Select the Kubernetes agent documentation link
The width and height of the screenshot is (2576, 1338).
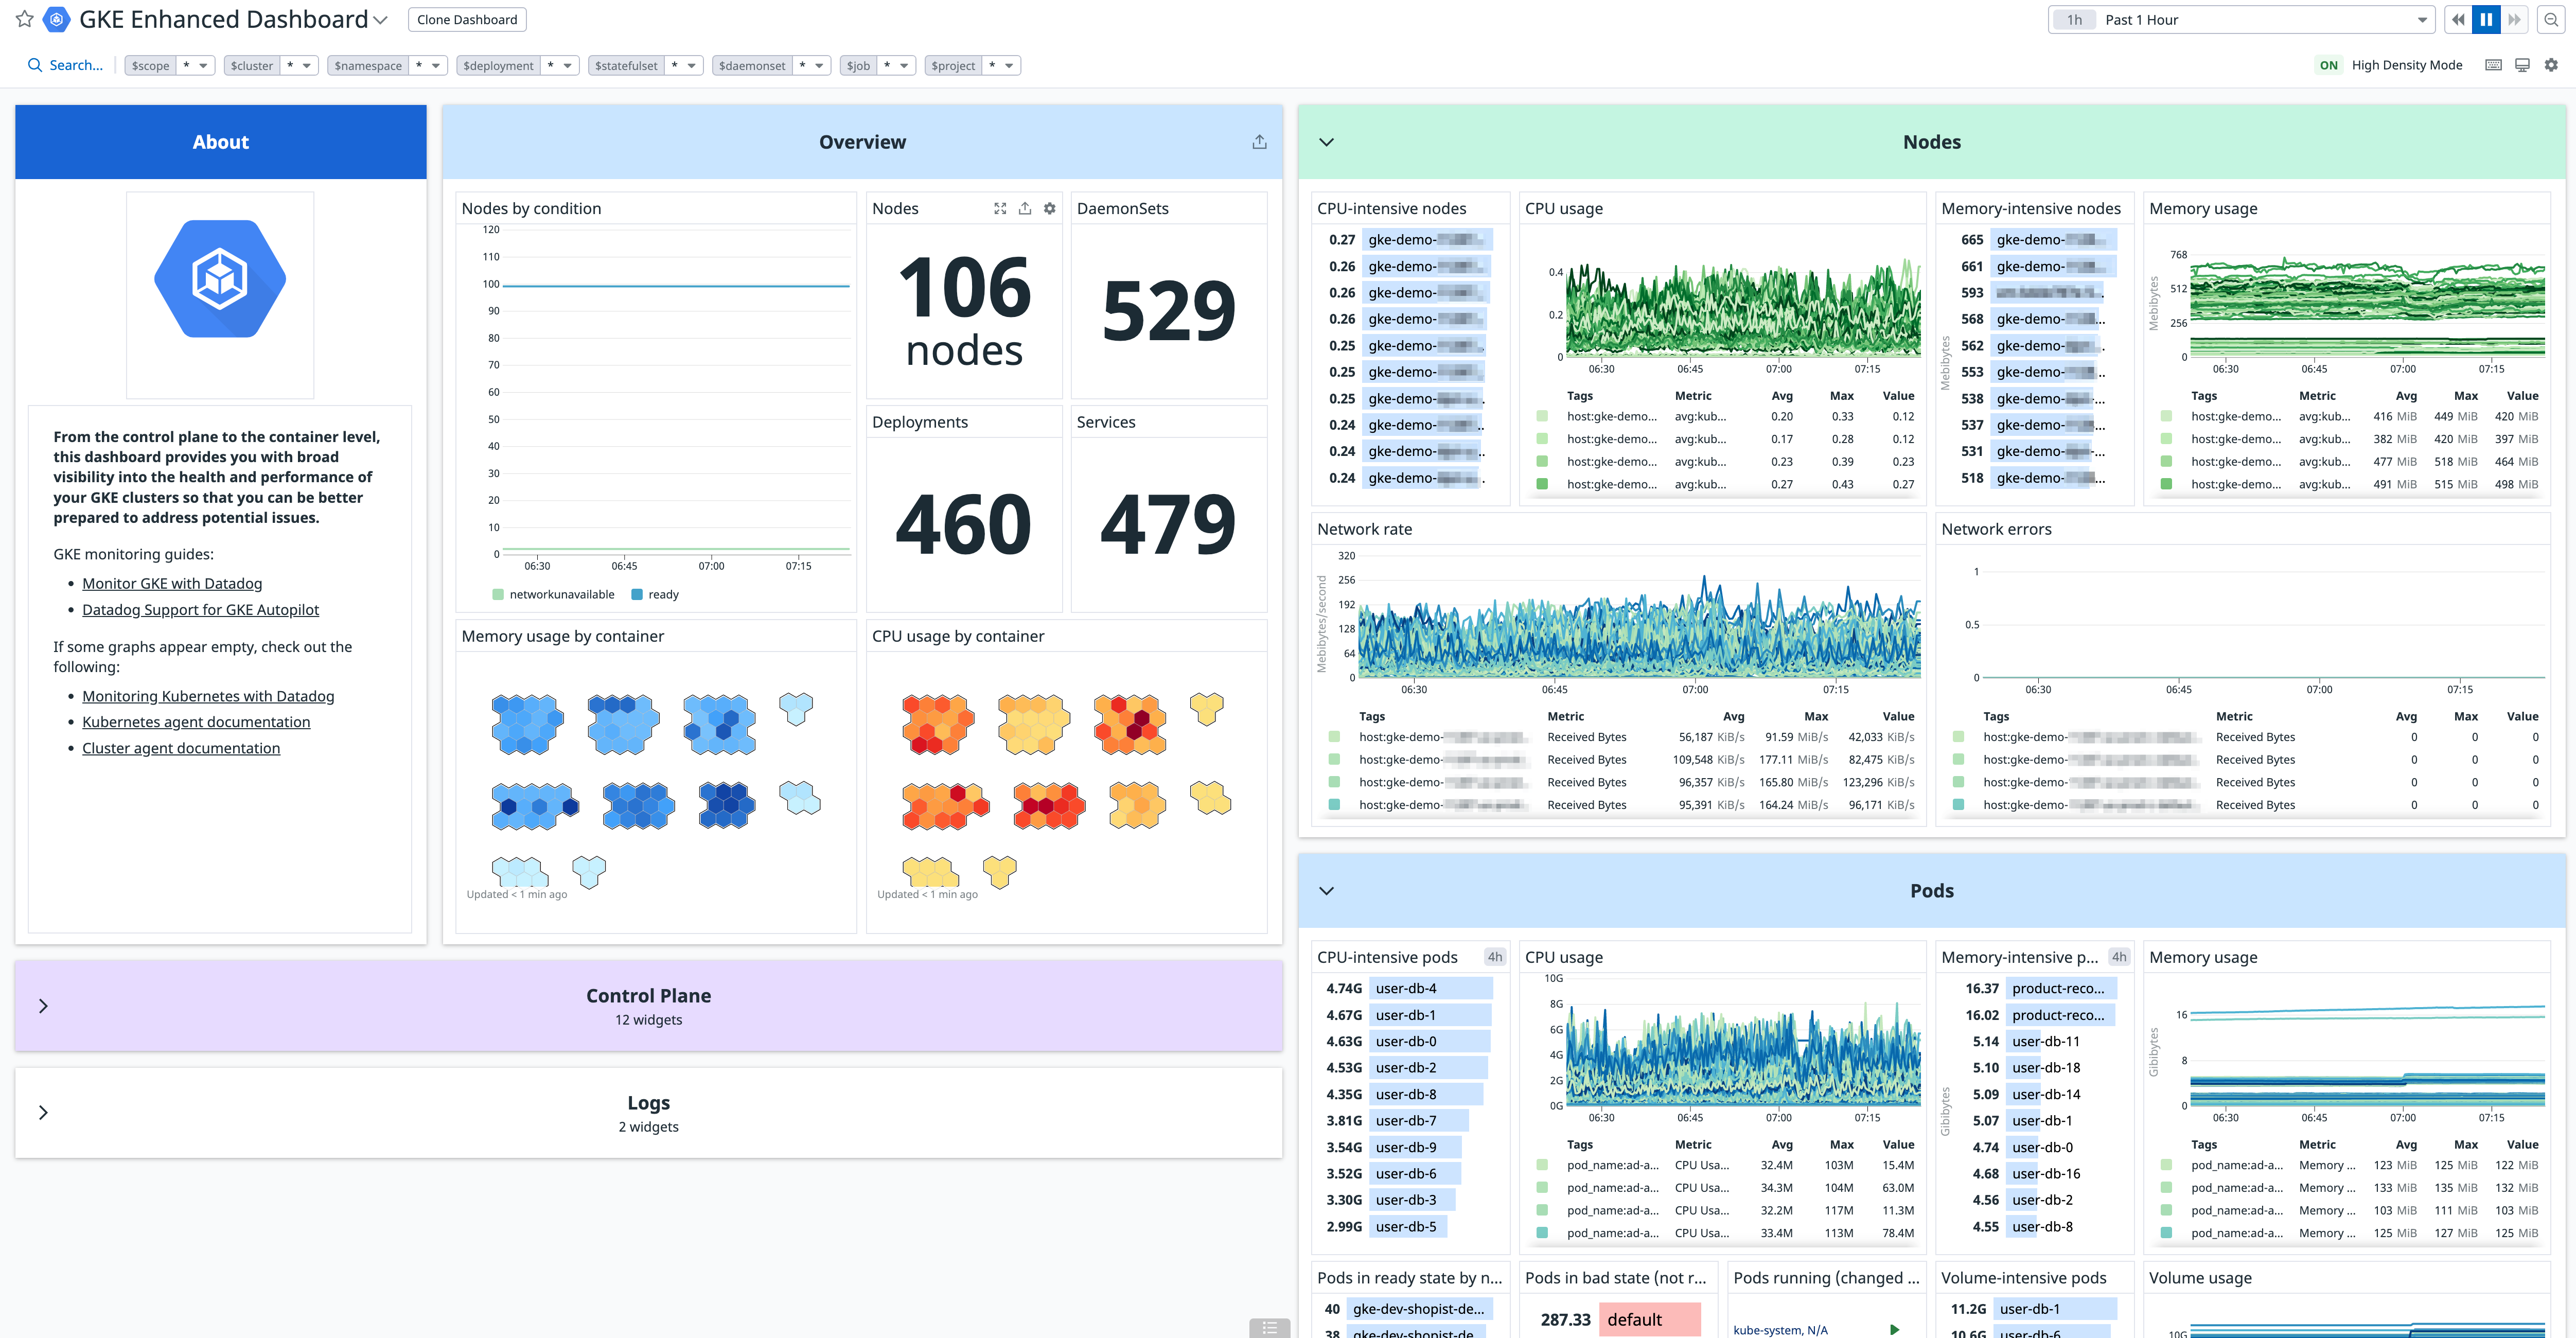[x=196, y=721]
